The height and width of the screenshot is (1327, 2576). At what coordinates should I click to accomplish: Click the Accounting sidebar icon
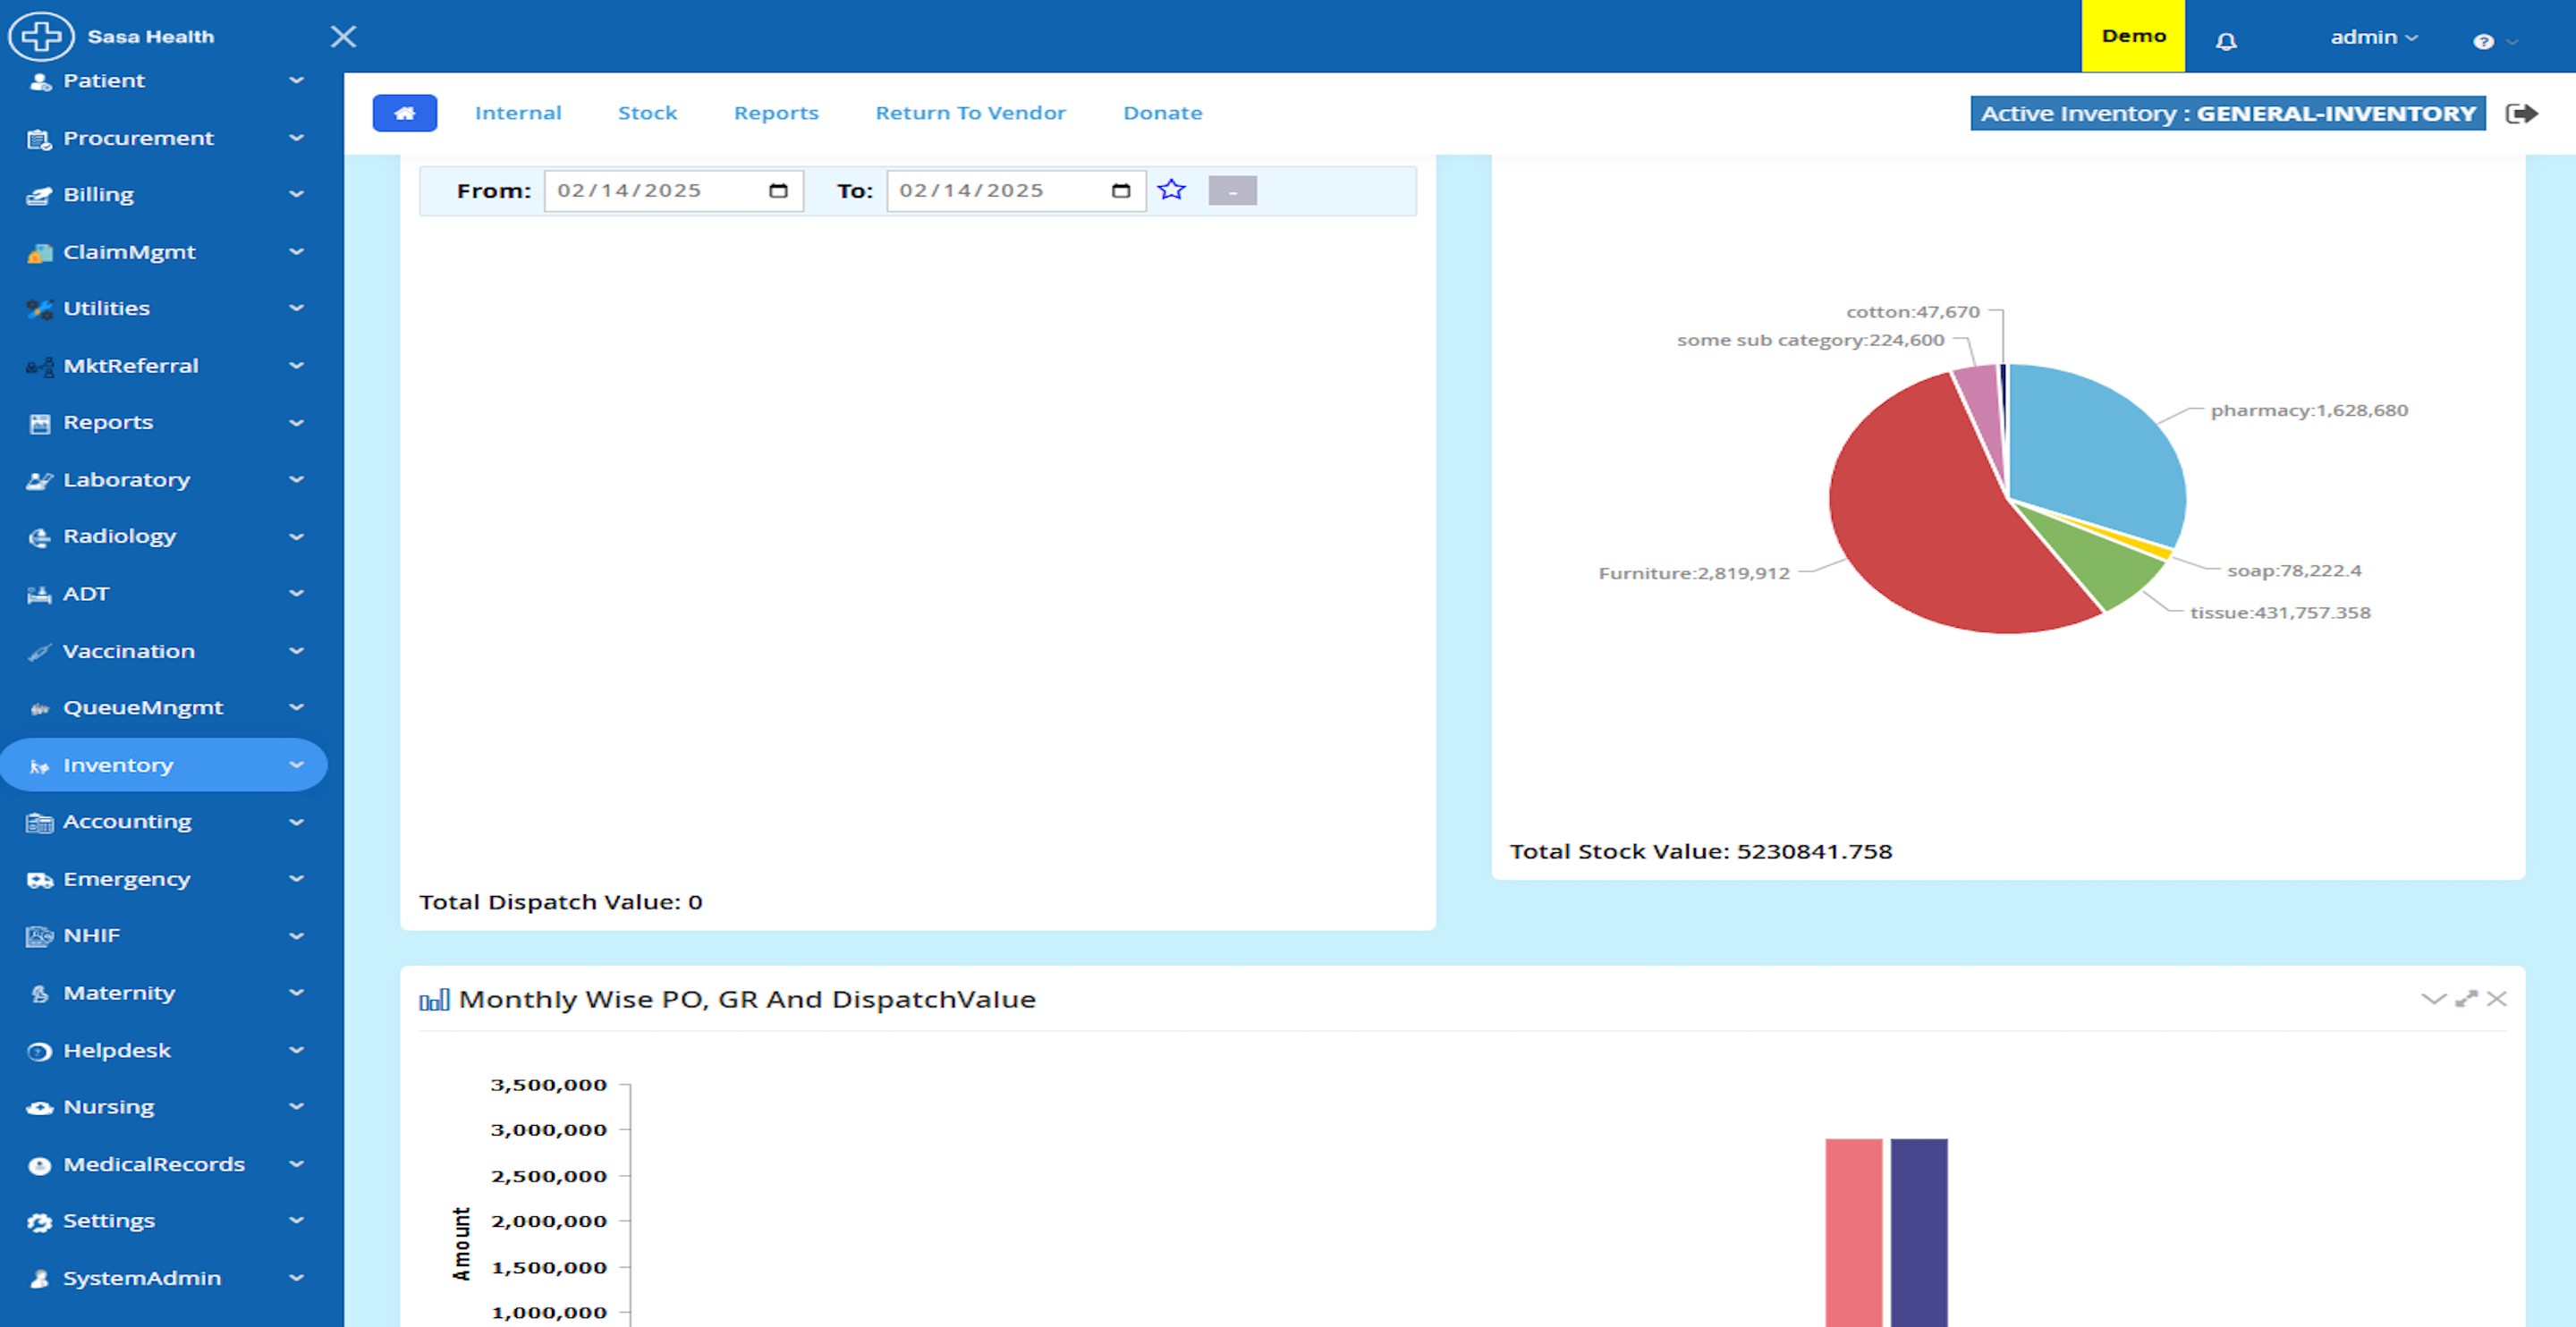[x=40, y=823]
